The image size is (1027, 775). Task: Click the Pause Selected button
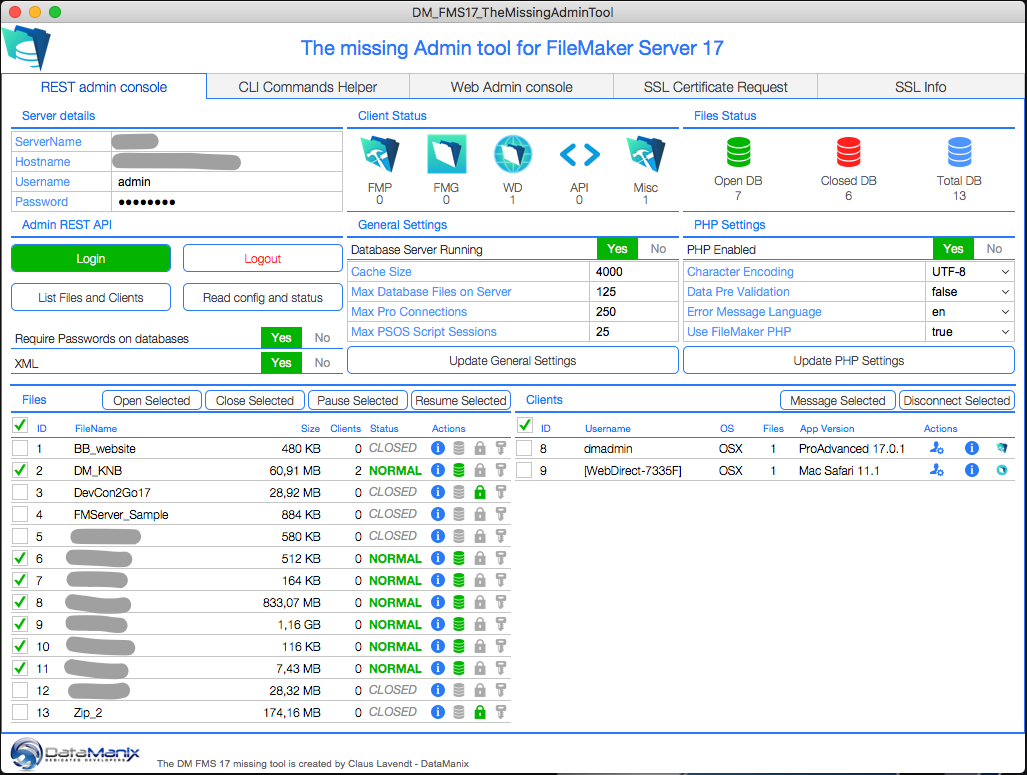[358, 400]
